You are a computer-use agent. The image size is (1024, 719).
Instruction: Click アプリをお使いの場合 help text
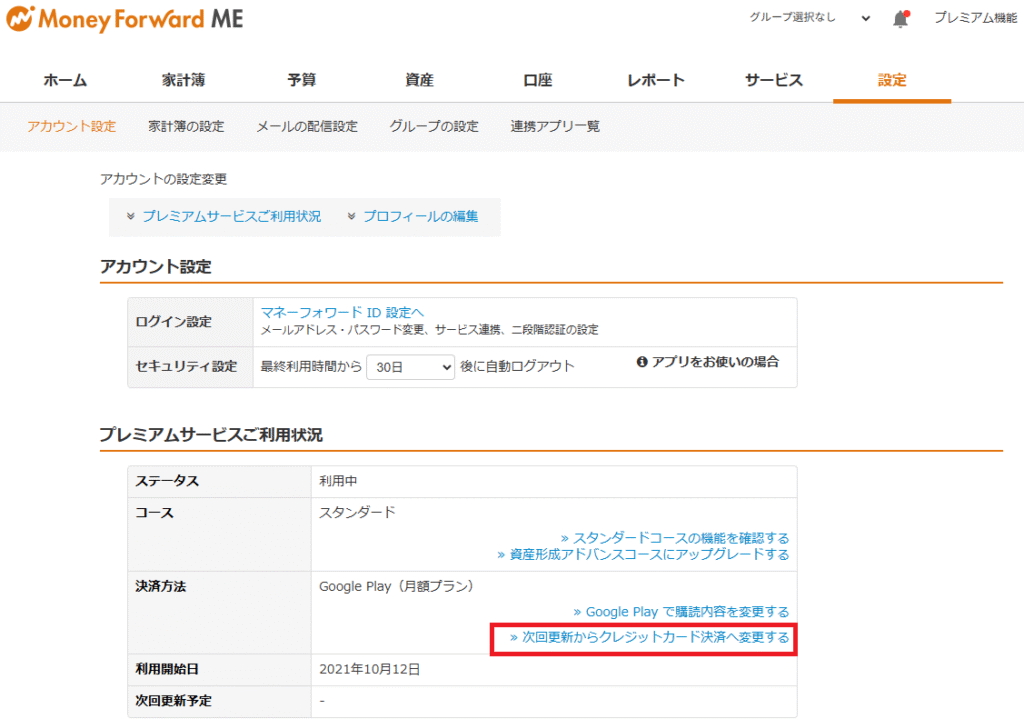715,362
